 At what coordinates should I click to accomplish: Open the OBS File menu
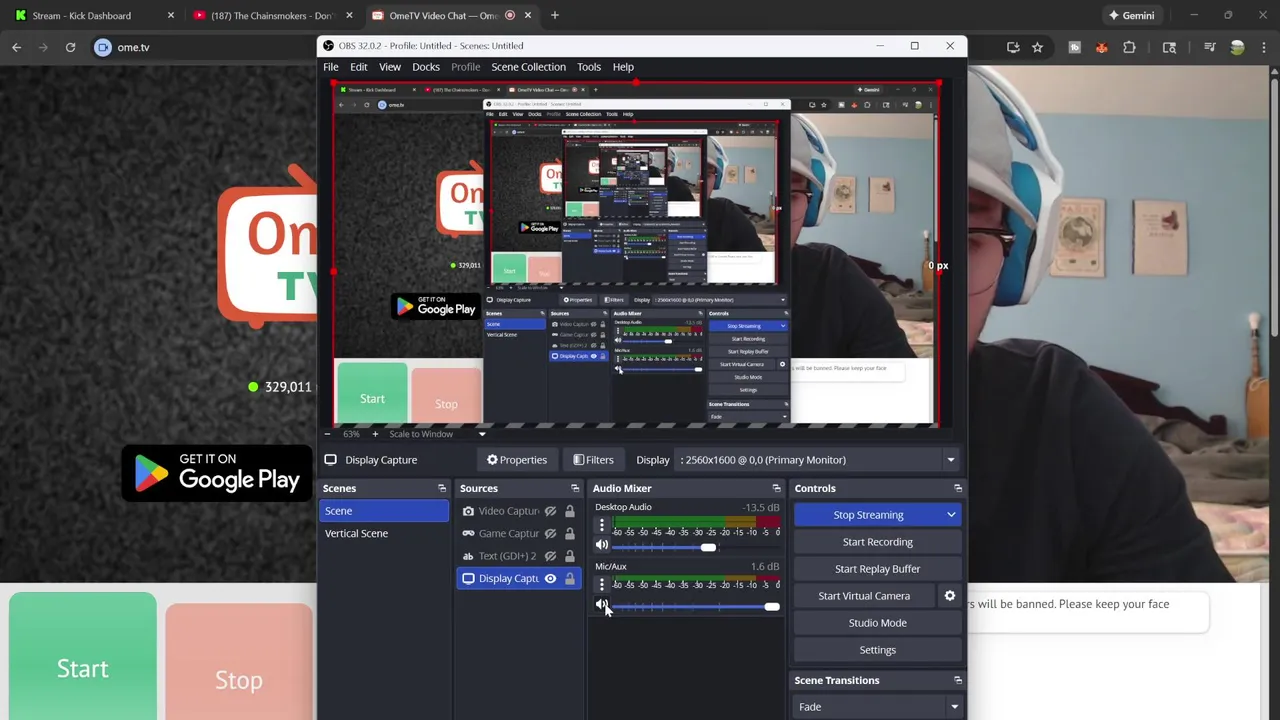click(330, 67)
